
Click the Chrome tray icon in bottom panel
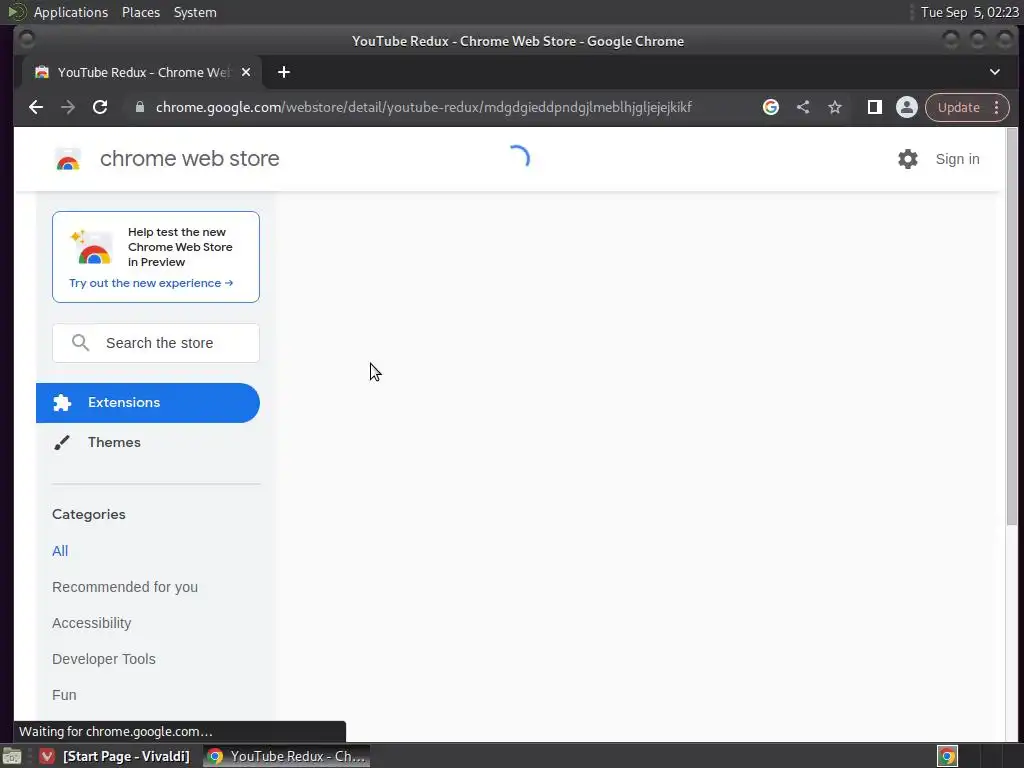(x=947, y=756)
